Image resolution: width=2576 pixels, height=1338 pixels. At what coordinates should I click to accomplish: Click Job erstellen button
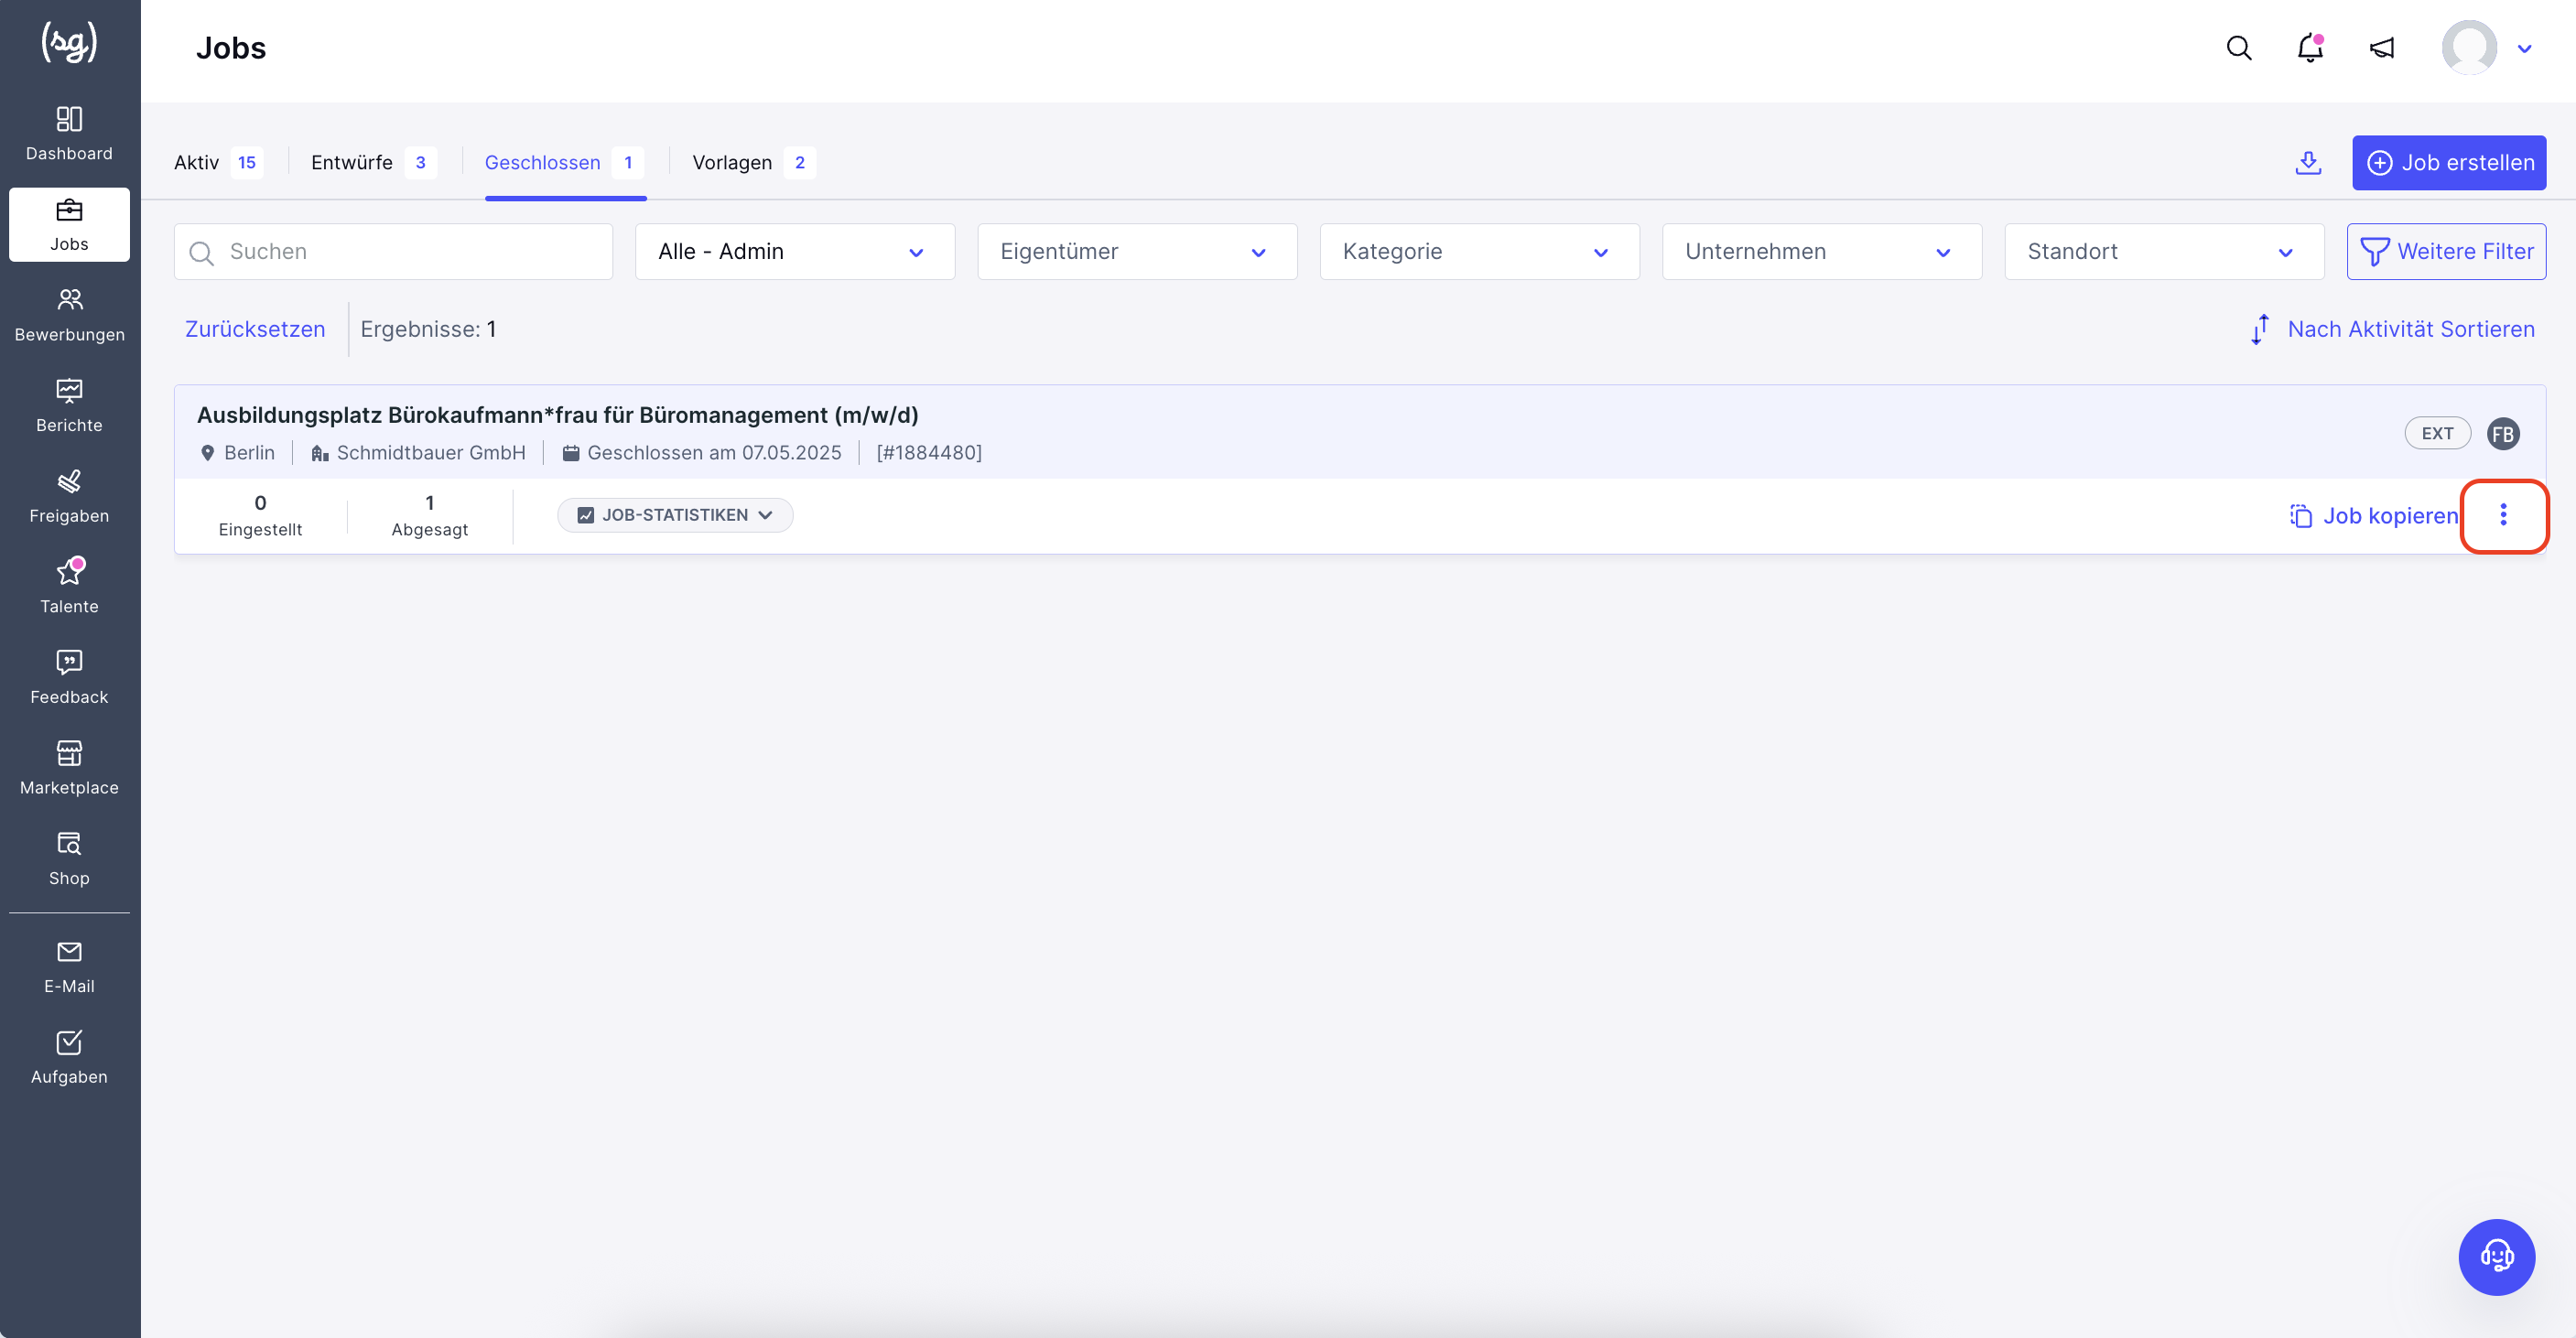[x=2449, y=163]
